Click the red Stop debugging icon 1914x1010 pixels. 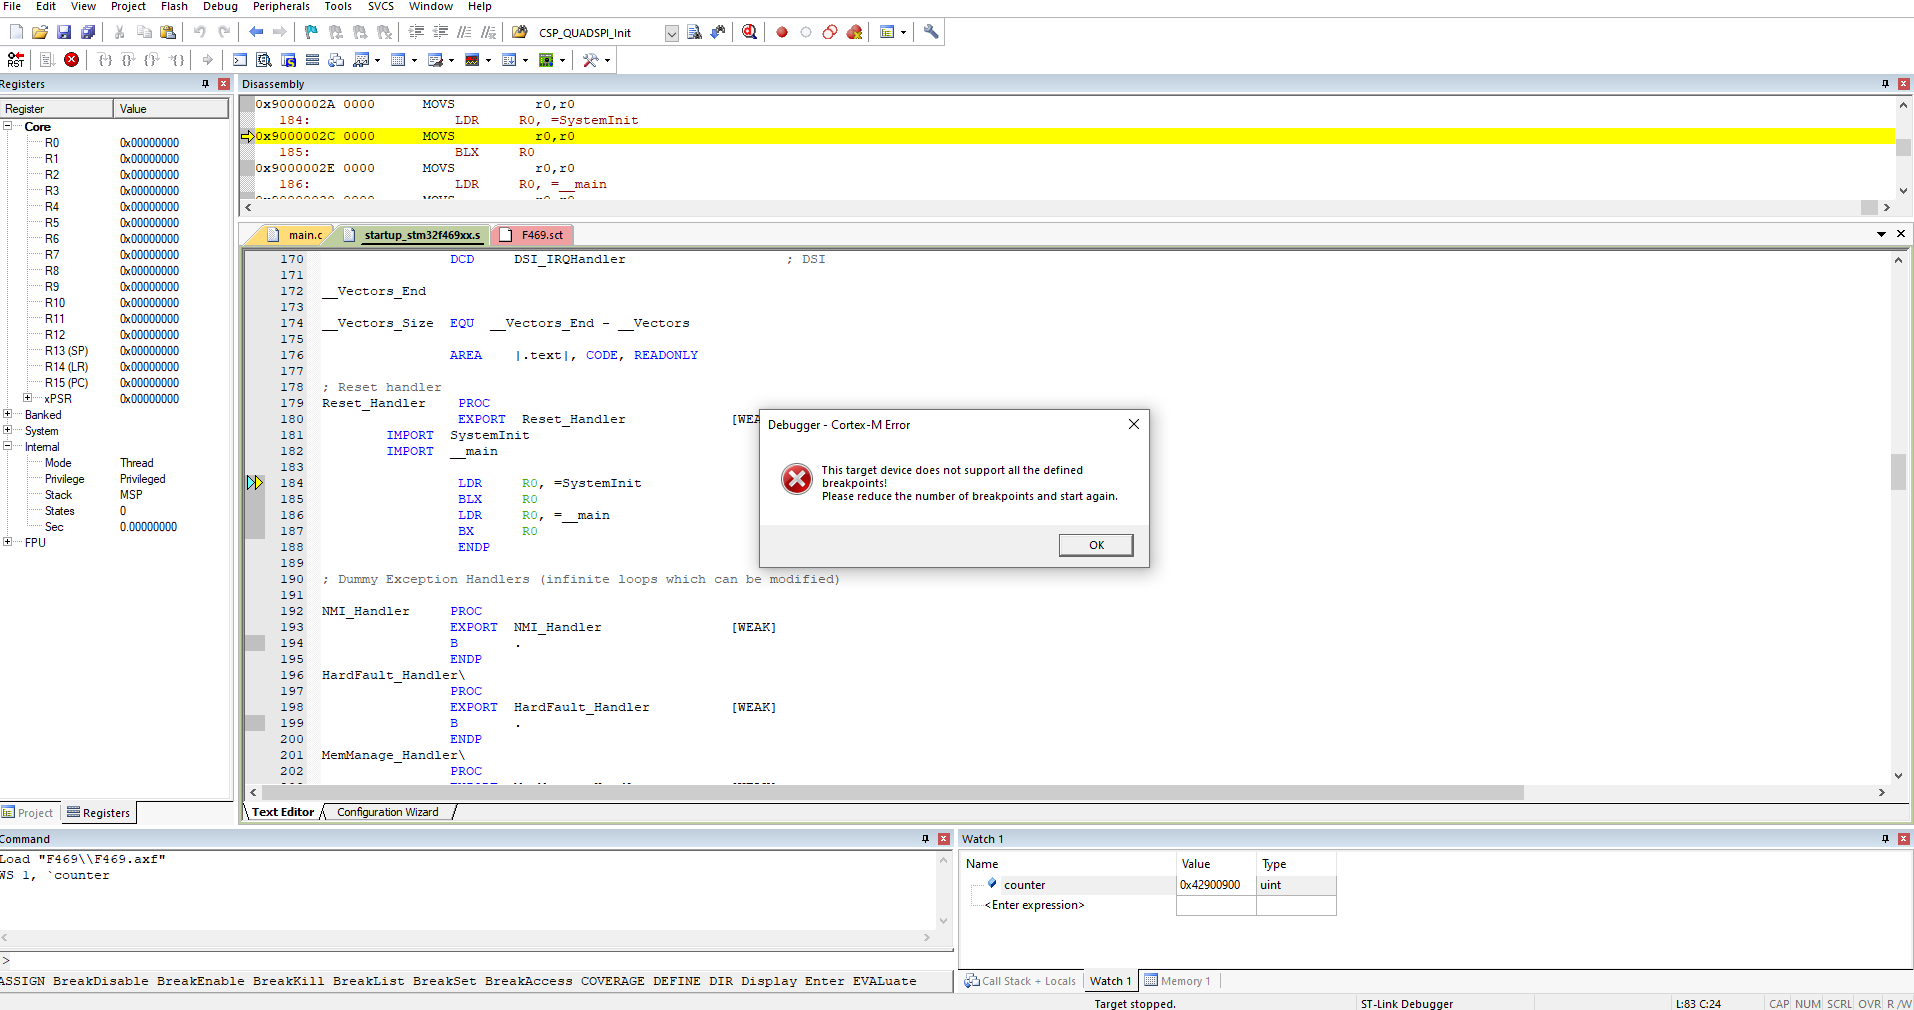tap(72, 60)
